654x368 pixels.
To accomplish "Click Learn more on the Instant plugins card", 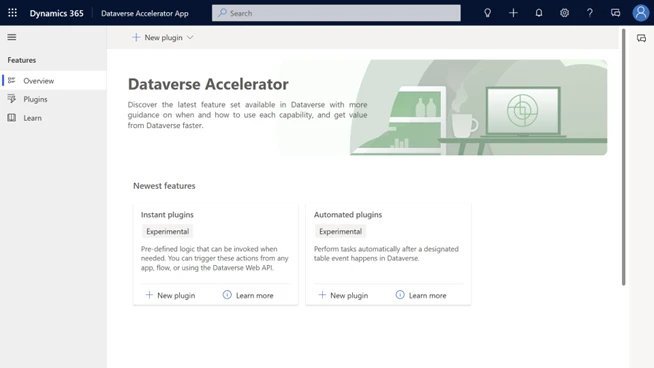I will [x=248, y=295].
